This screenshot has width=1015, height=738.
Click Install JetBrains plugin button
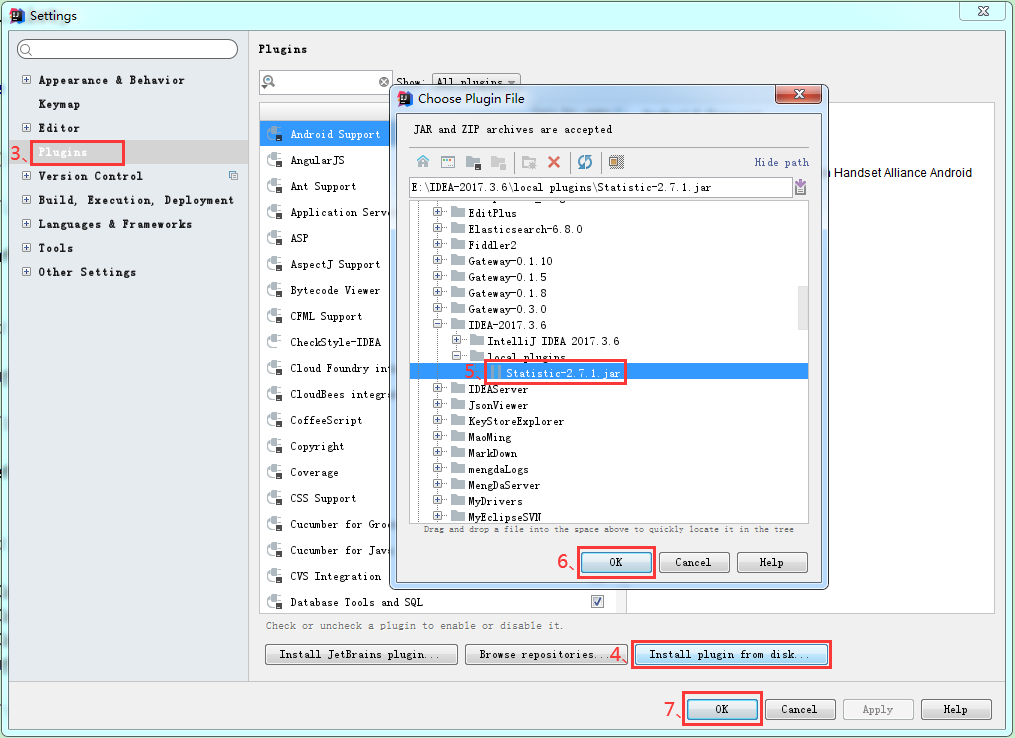coord(361,654)
